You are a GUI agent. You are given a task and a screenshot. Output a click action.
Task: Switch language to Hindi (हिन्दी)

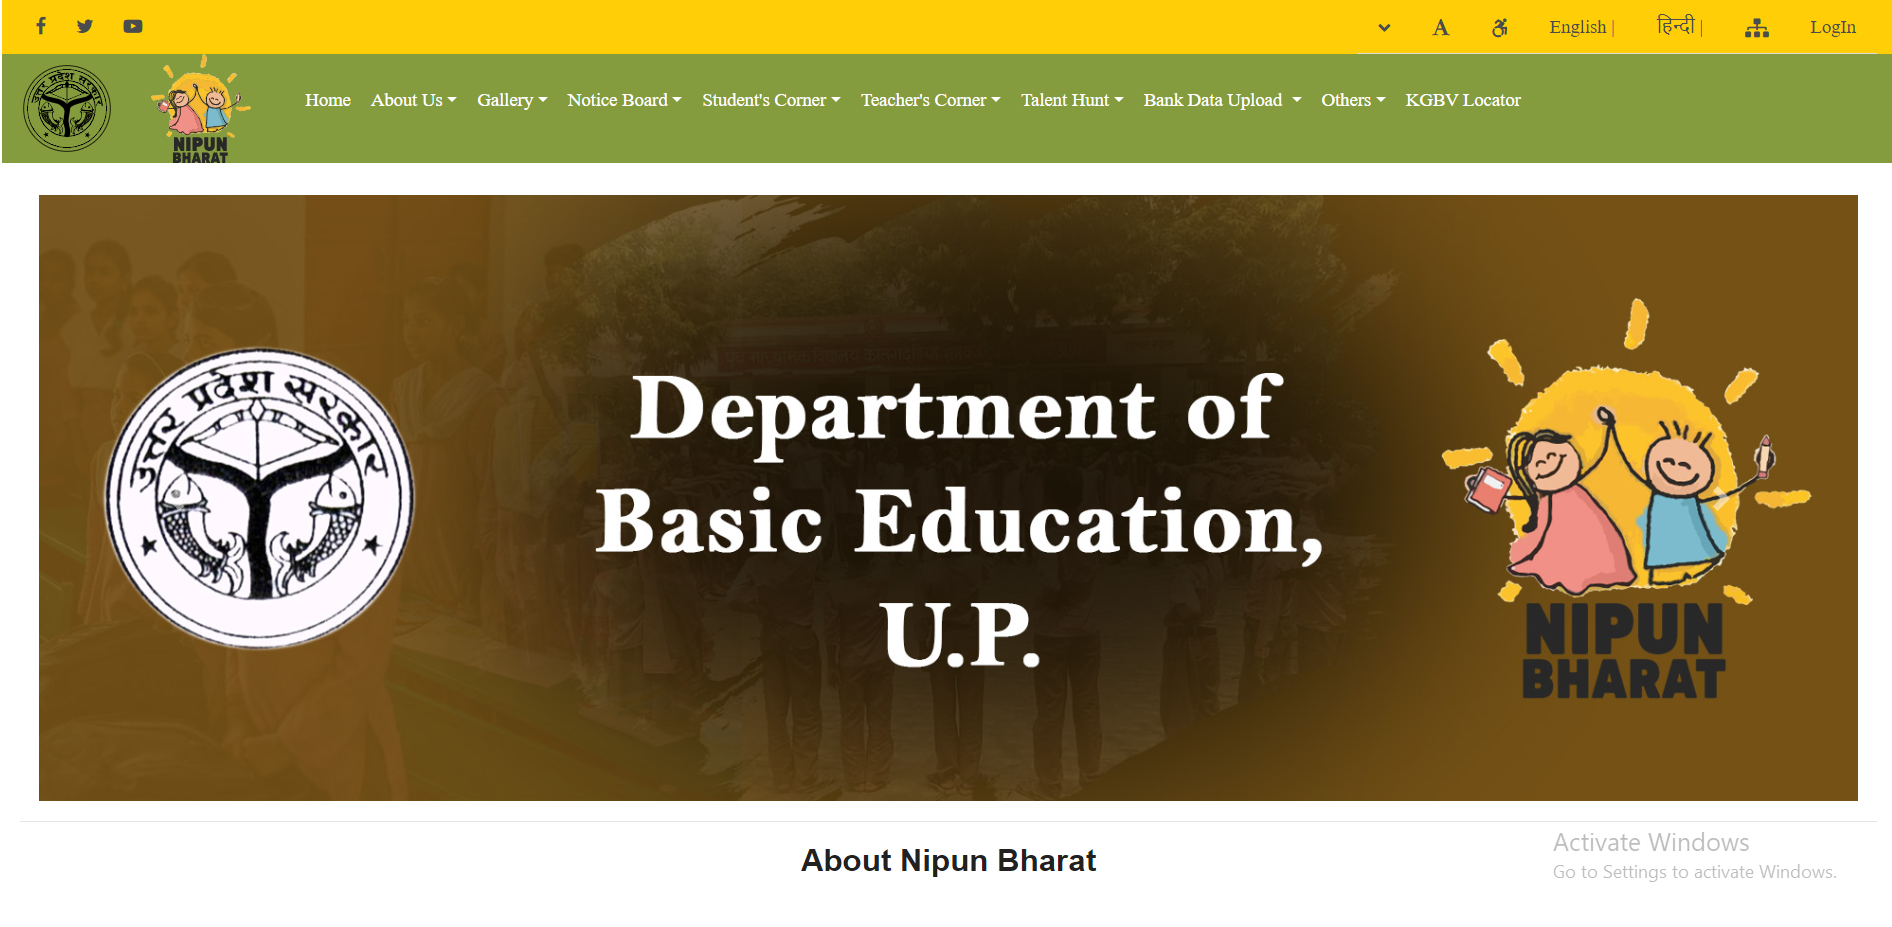pyautogui.click(x=1675, y=26)
